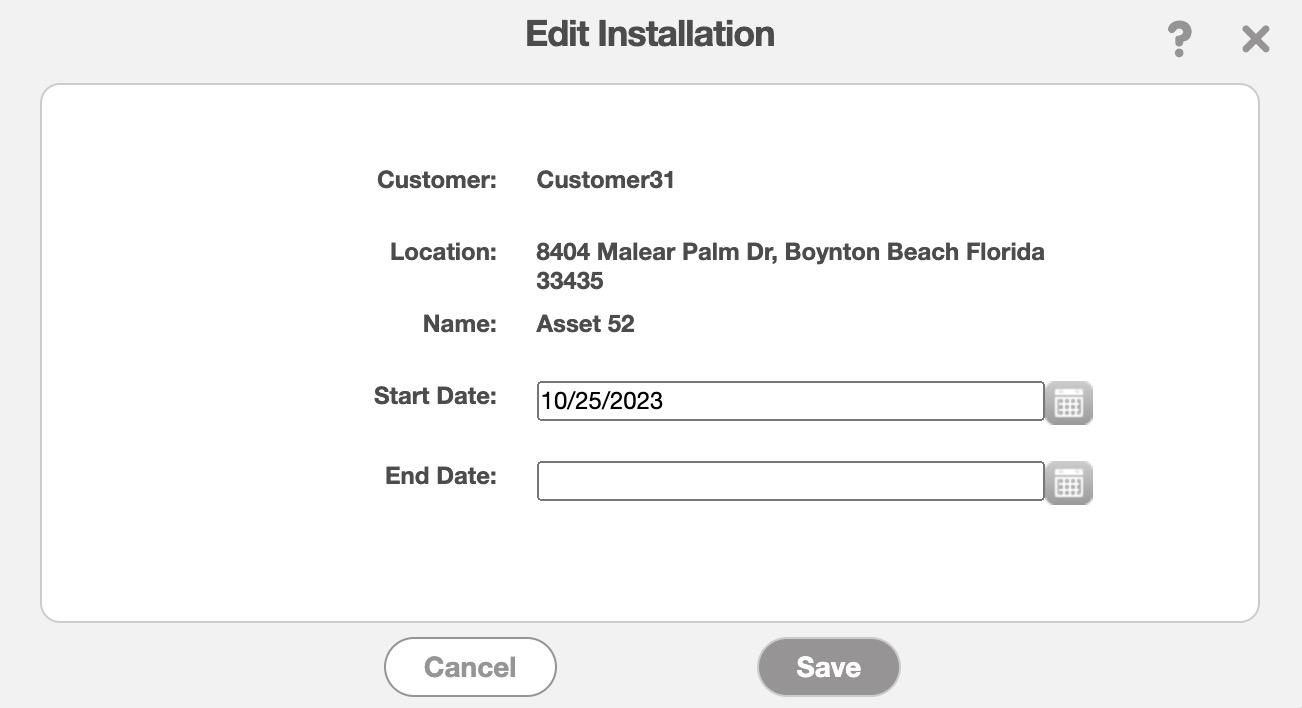This screenshot has width=1302, height=708.
Task: Open the help question mark icon
Action: pyautogui.click(x=1180, y=40)
